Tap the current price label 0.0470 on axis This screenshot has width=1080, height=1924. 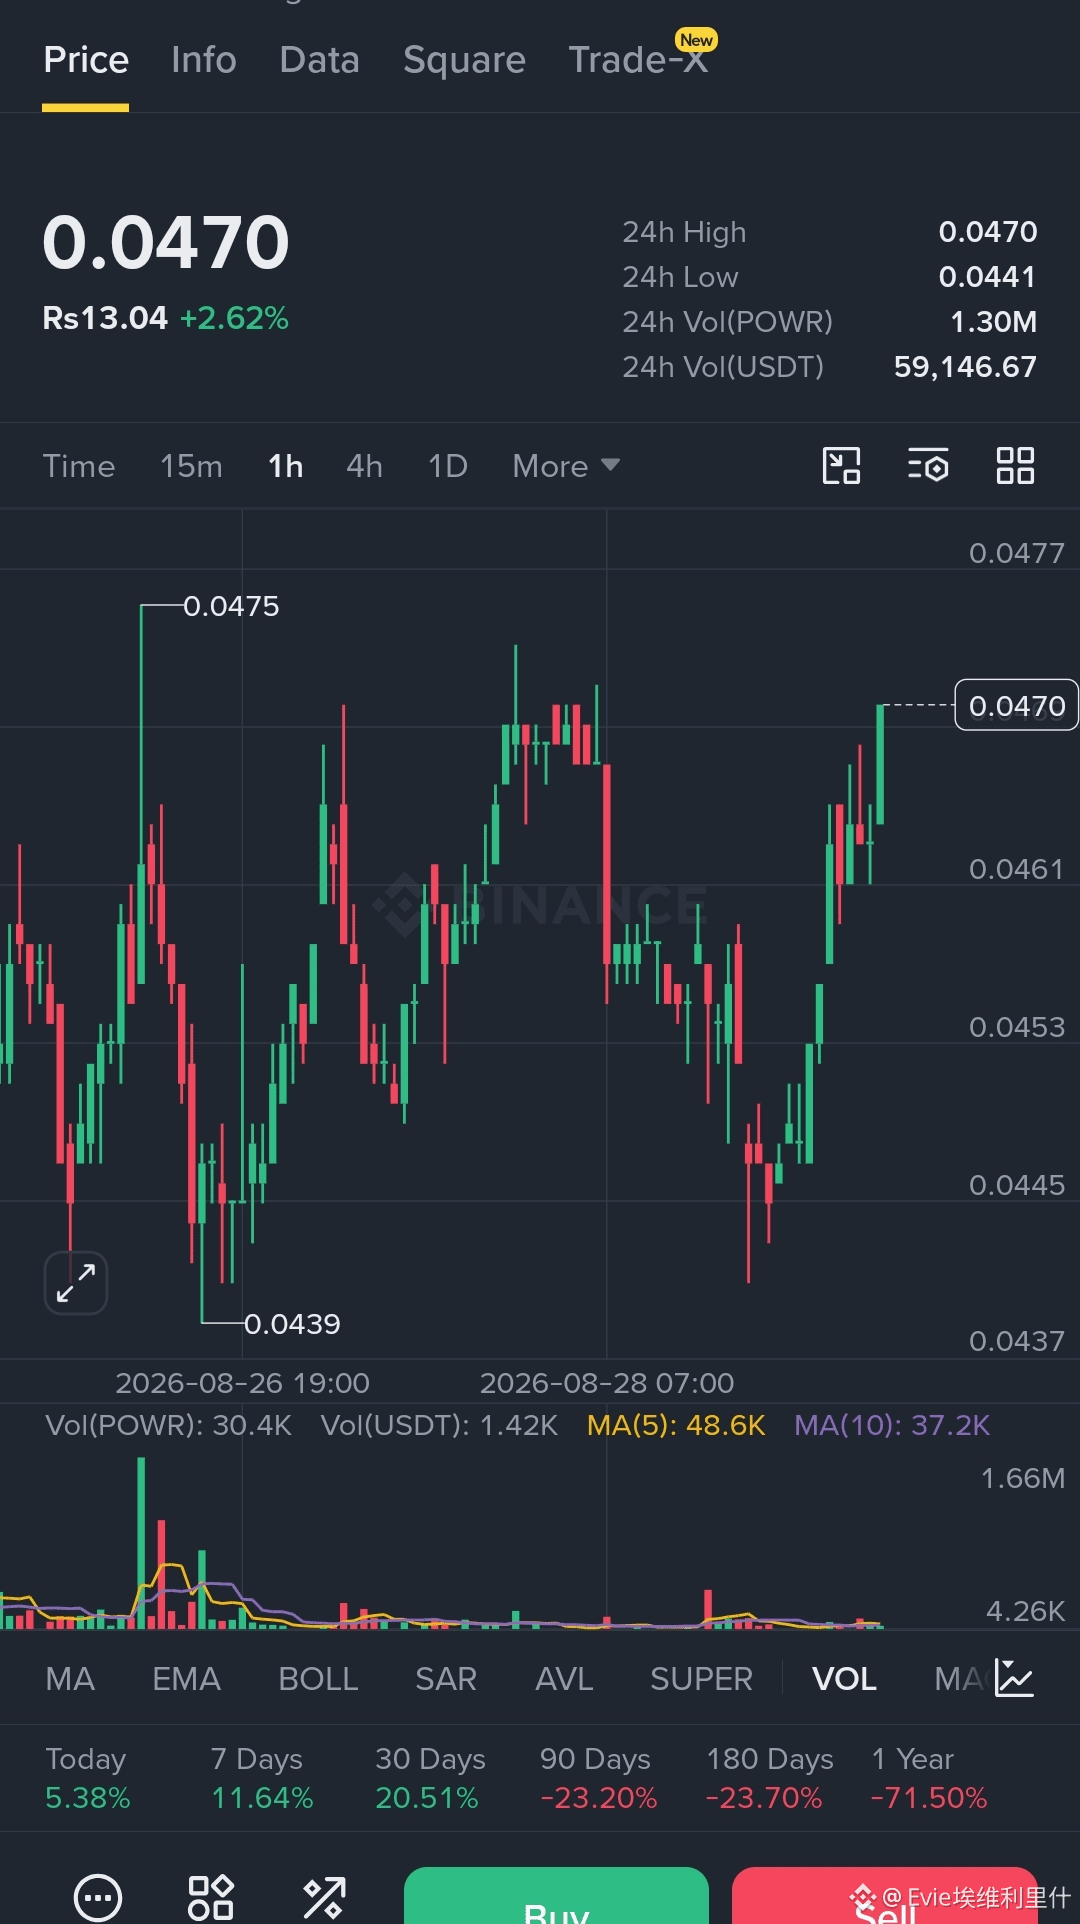click(1016, 706)
